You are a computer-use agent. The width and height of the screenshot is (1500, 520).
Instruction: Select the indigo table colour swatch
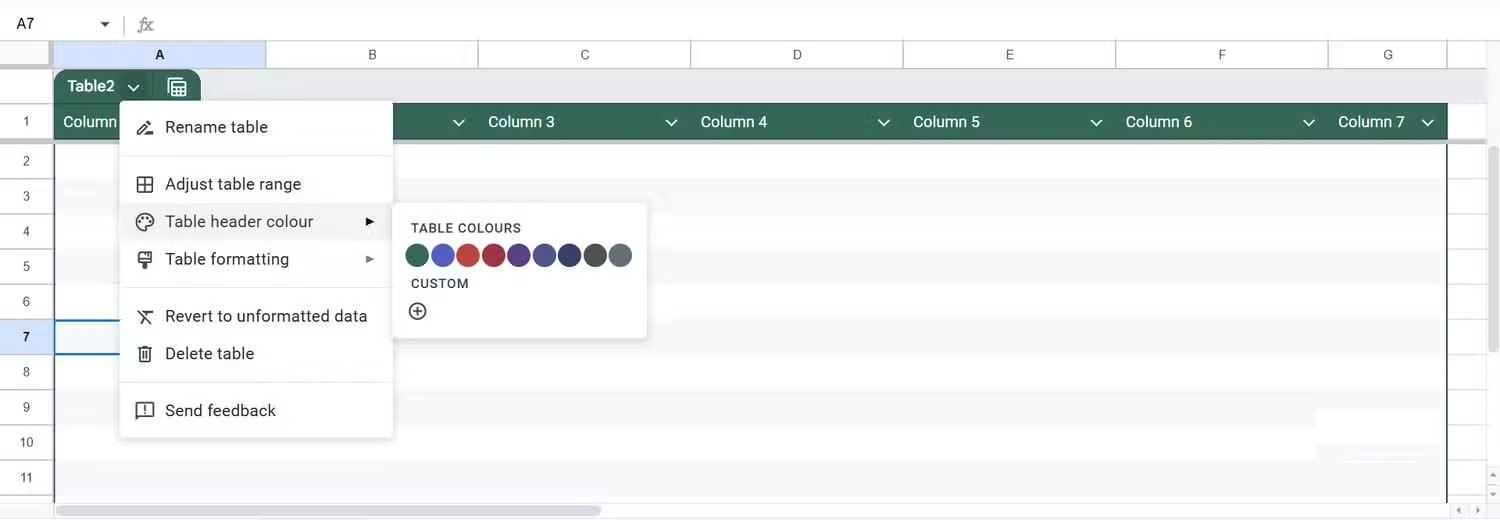point(544,255)
